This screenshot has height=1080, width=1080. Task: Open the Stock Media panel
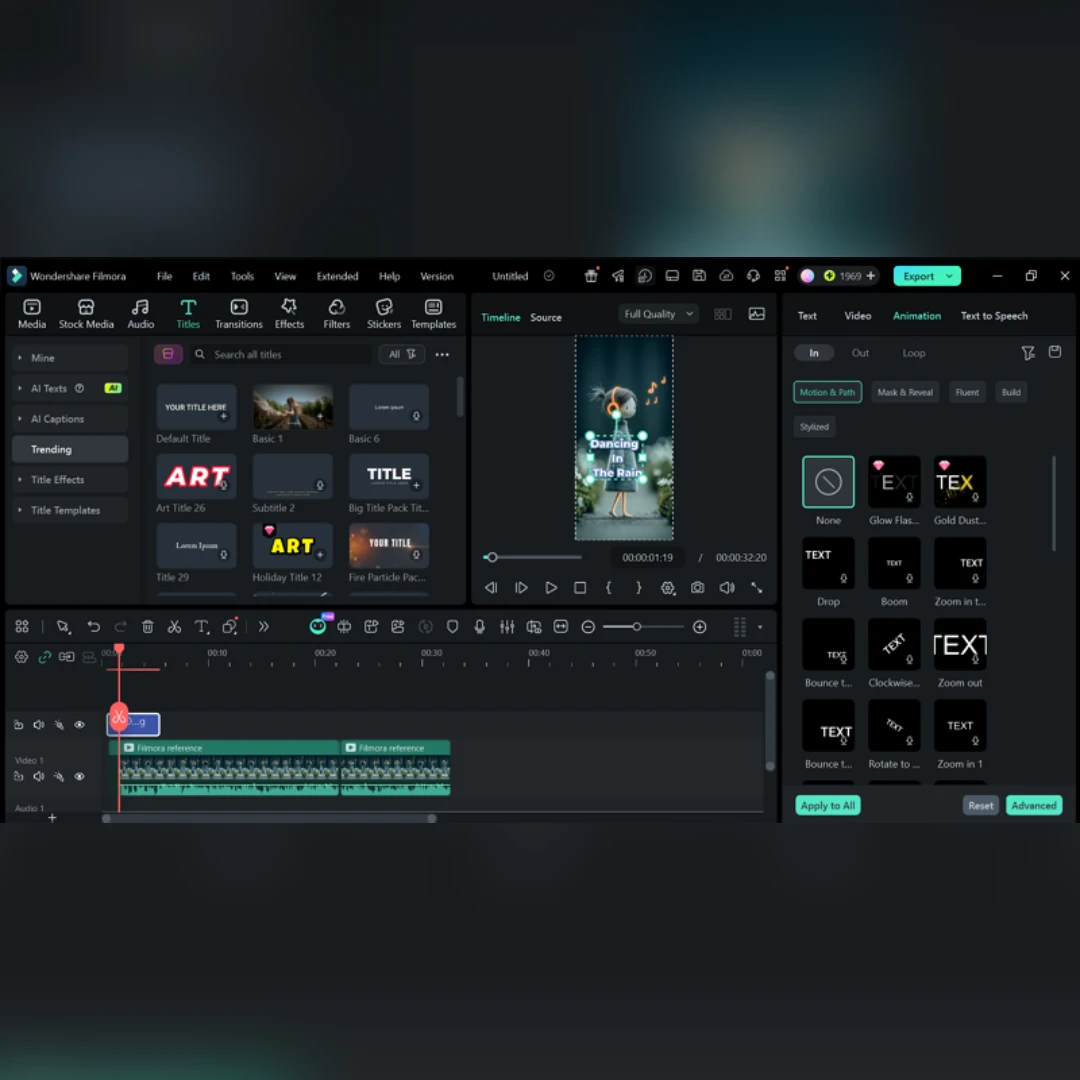[x=86, y=313]
